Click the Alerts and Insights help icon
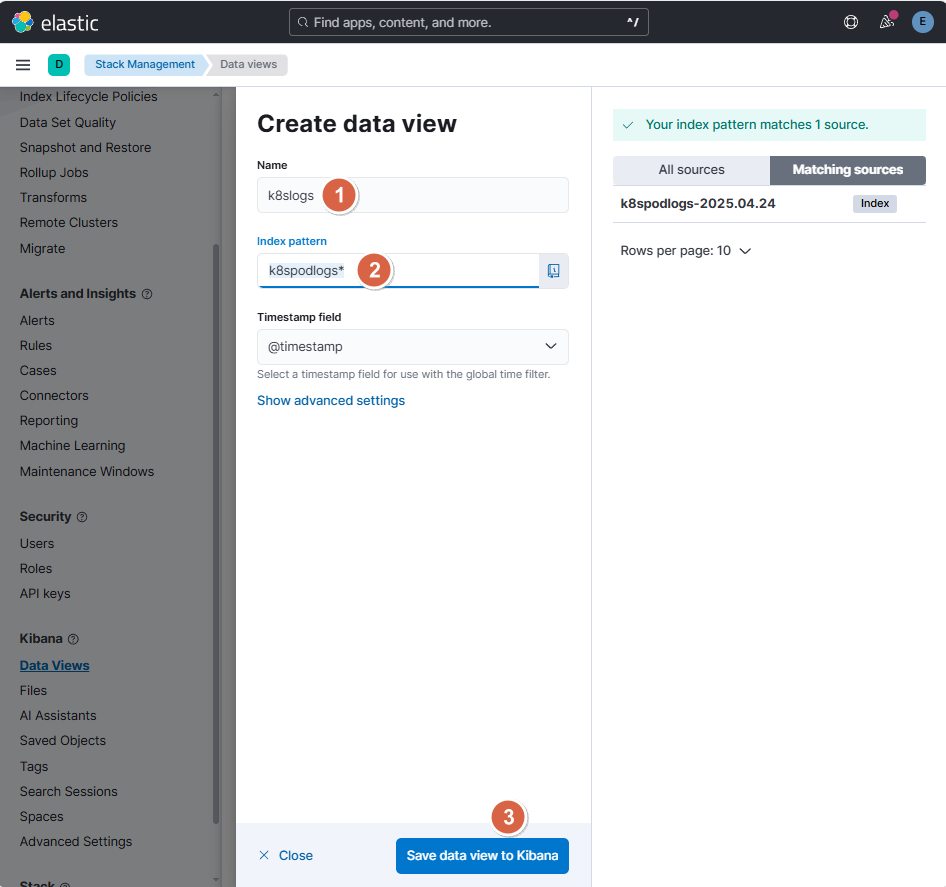This screenshot has height=887, width=946. point(147,294)
